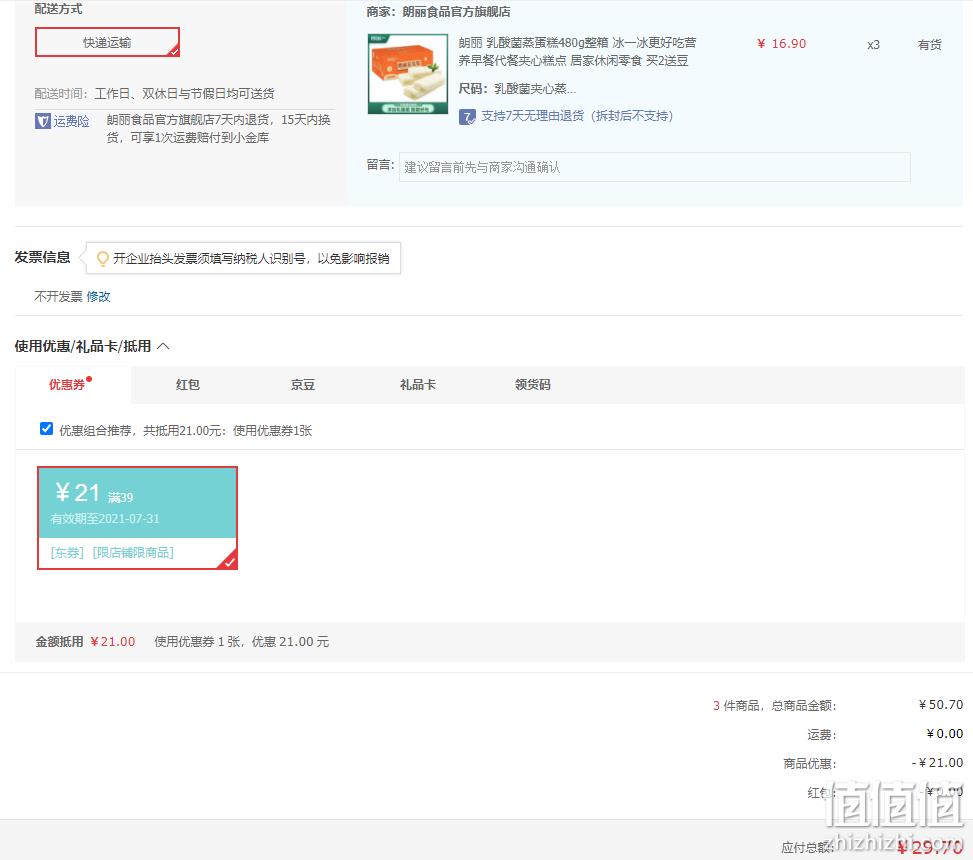Uncheck the 优惠组合推荐 checkbox
This screenshot has width=973, height=860.
point(46,429)
